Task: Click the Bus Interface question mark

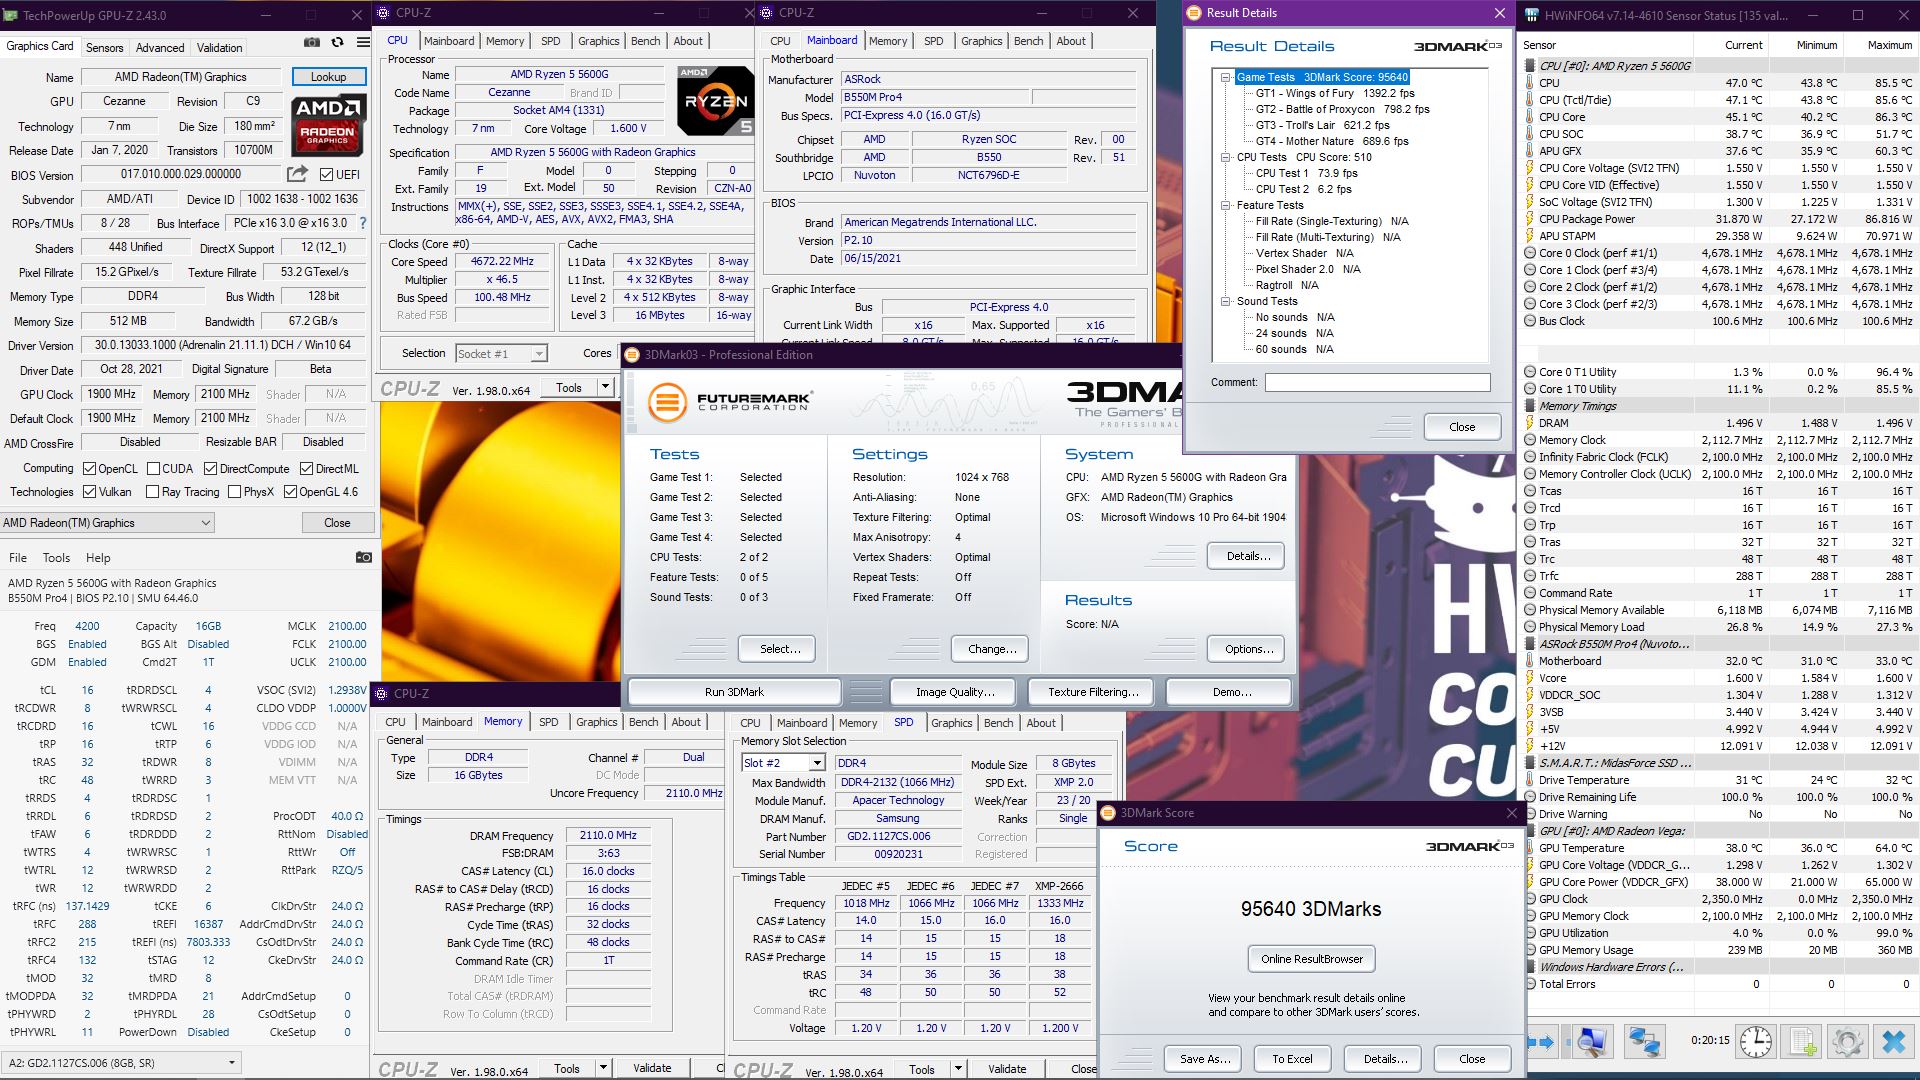Action: [363, 223]
